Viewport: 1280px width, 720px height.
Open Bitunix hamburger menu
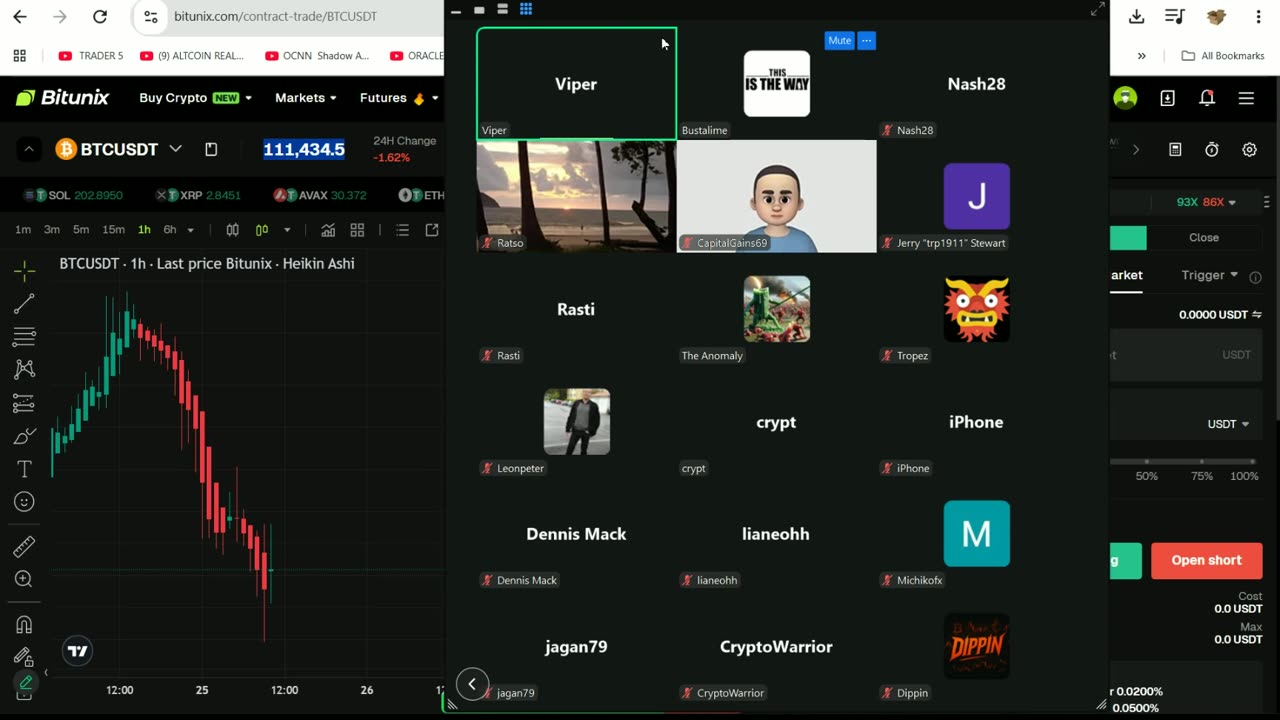point(1246,98)
